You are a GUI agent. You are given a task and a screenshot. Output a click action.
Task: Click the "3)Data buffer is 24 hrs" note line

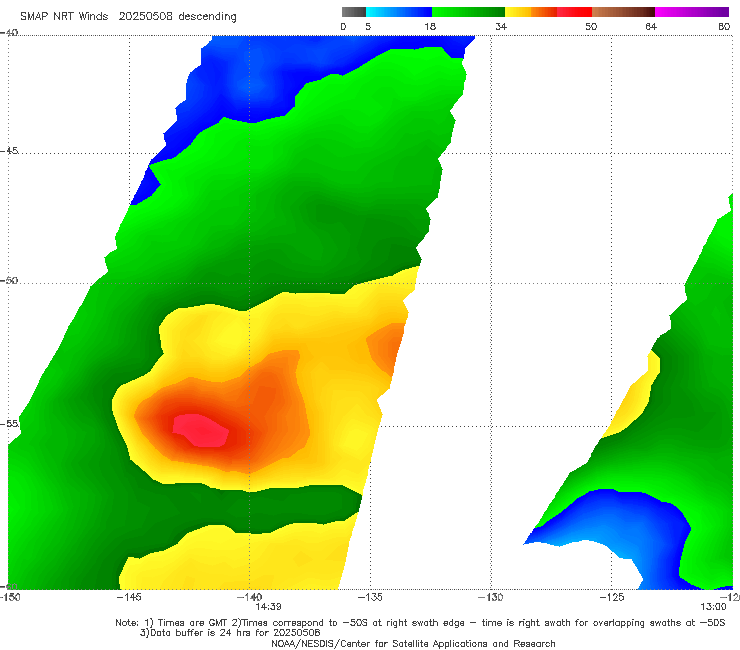(x=230, y=633)
